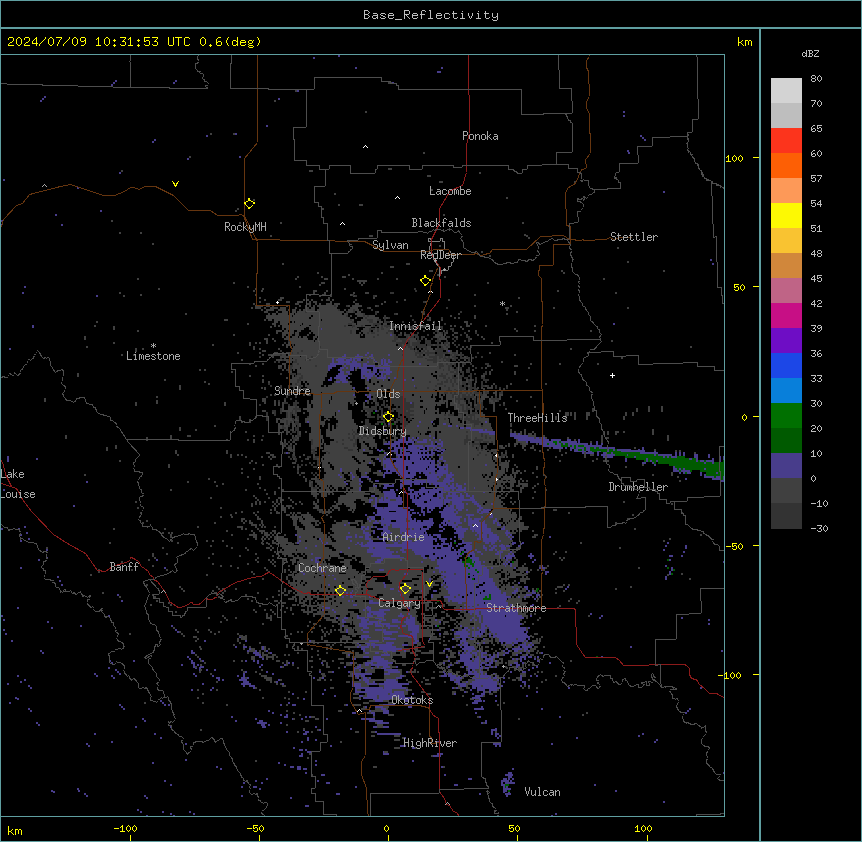The height and width of the screenshot is (842, 862).
Task: Click the red 60-65 dBZ legend swatch
Action: click(786, 141)
